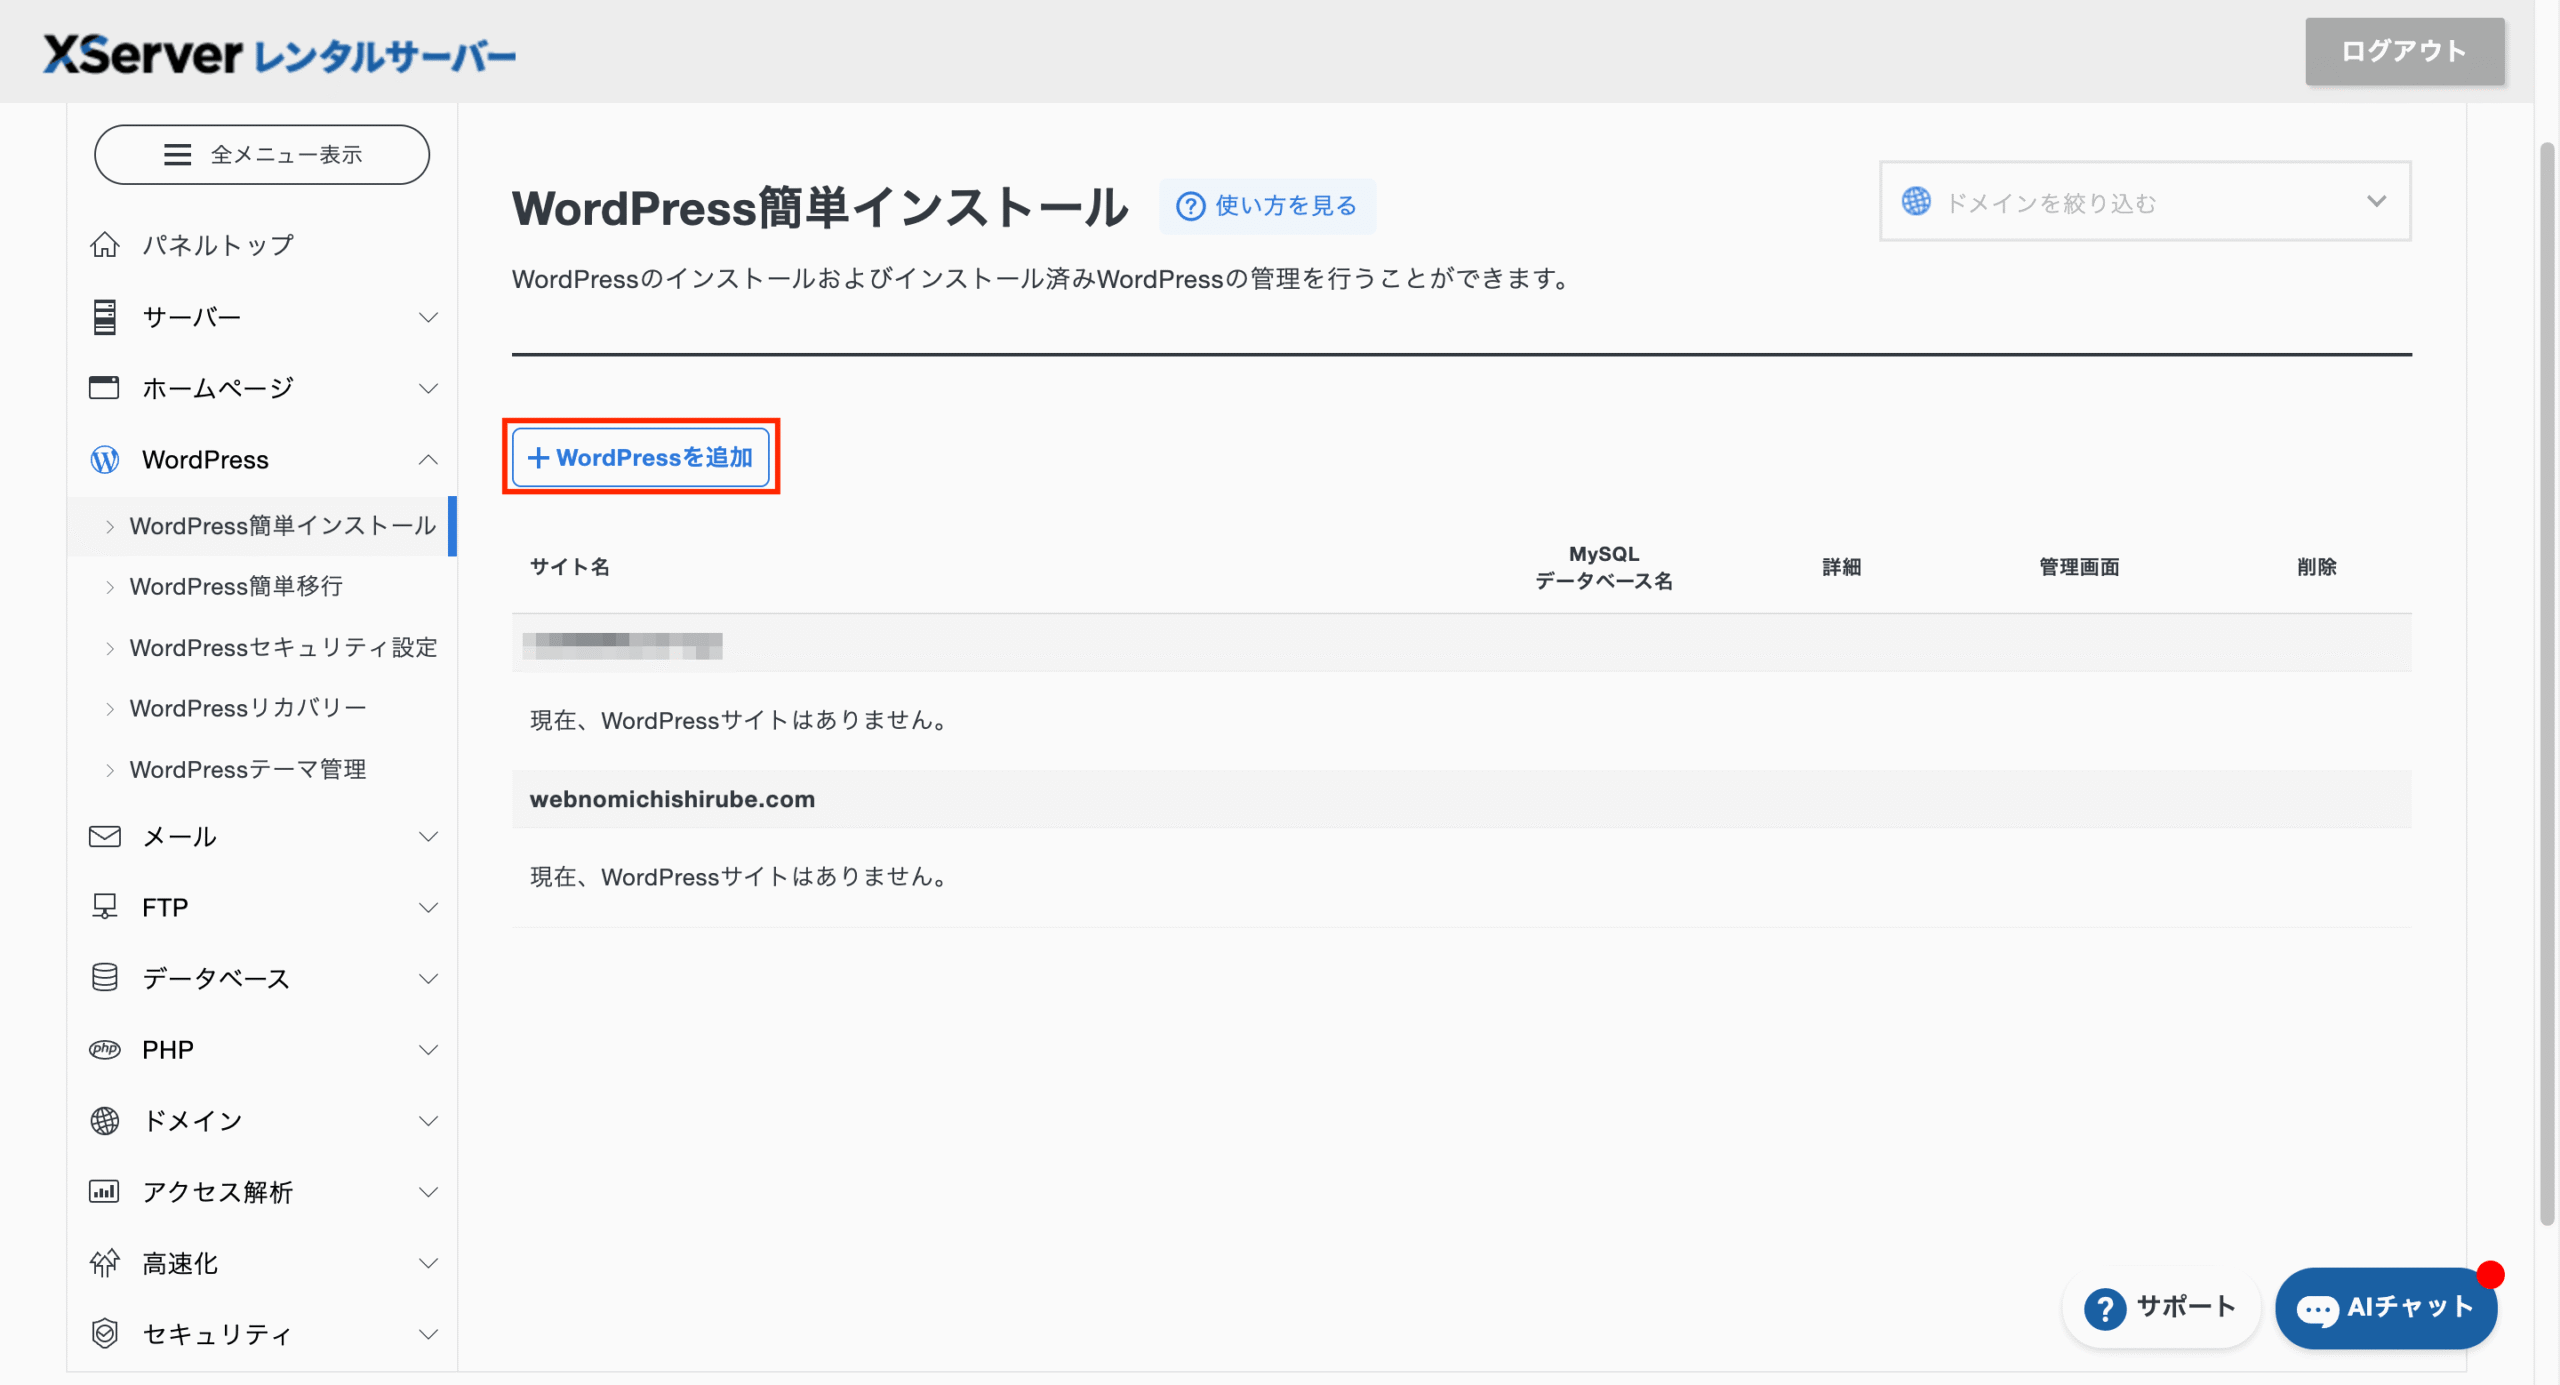Expand the ホームページ menu chevron

pos(428,389)
